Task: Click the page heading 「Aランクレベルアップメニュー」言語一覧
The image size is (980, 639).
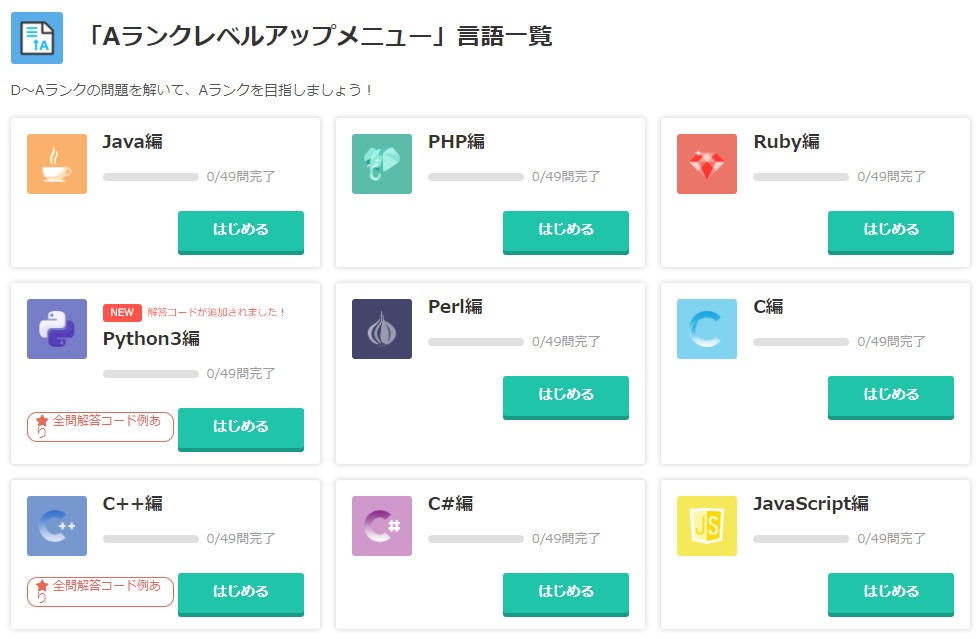Action: pyautogui.click(x=319, y=36)
